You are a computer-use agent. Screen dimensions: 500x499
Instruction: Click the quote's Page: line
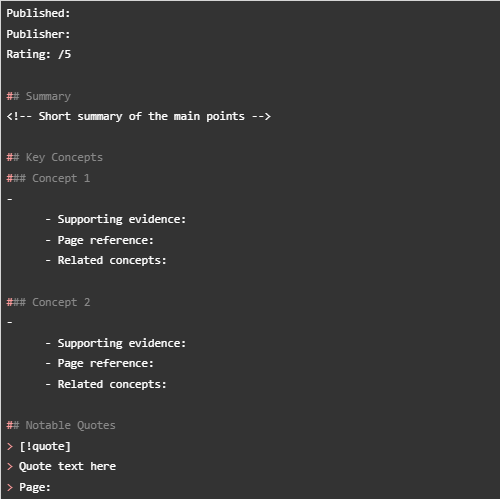29,487
